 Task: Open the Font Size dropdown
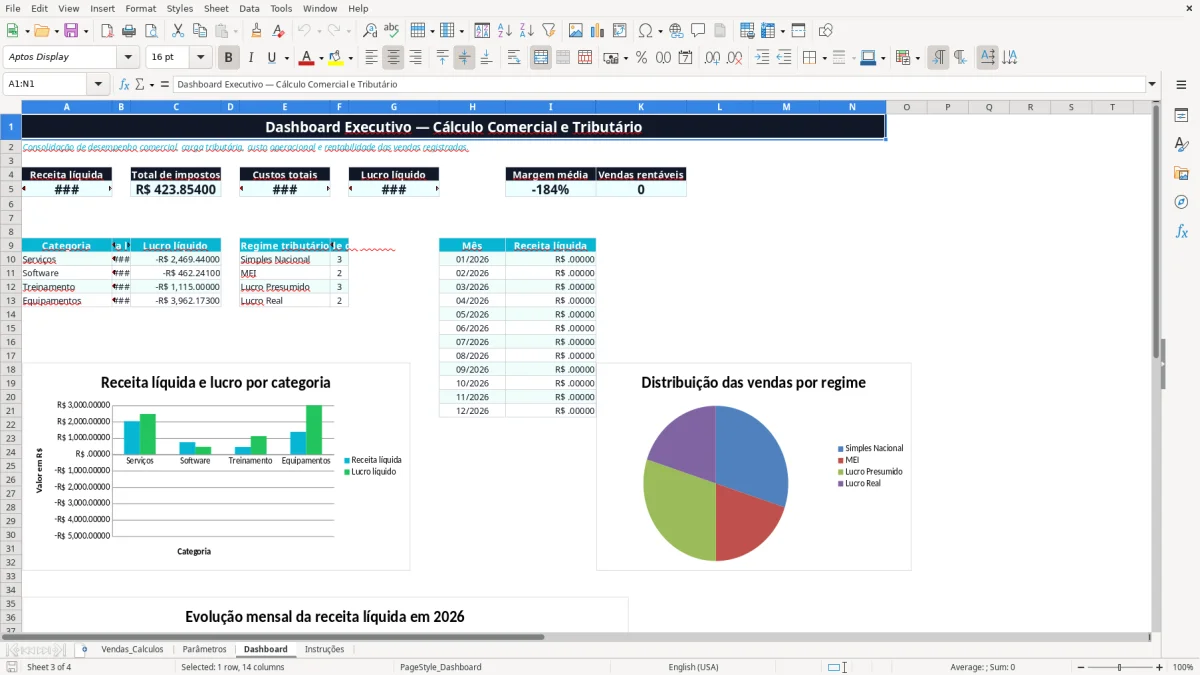pyautogui.click(x=200, y=58)
